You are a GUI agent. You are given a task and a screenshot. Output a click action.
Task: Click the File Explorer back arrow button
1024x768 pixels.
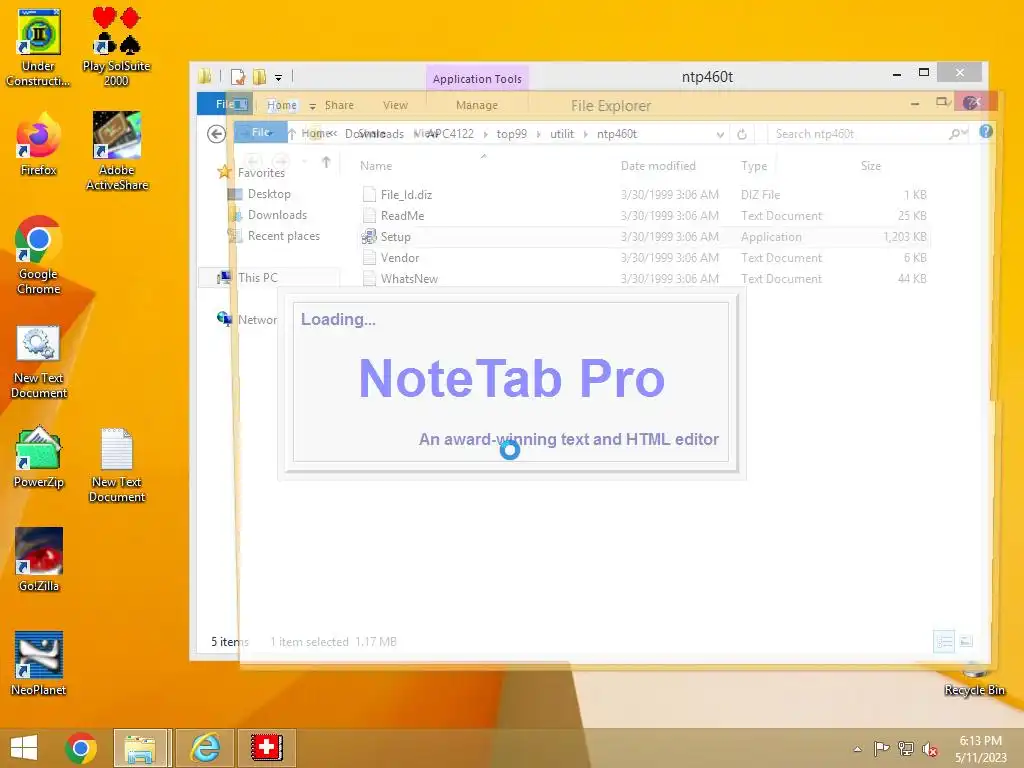pyautogui.click(x=216, y=134)
